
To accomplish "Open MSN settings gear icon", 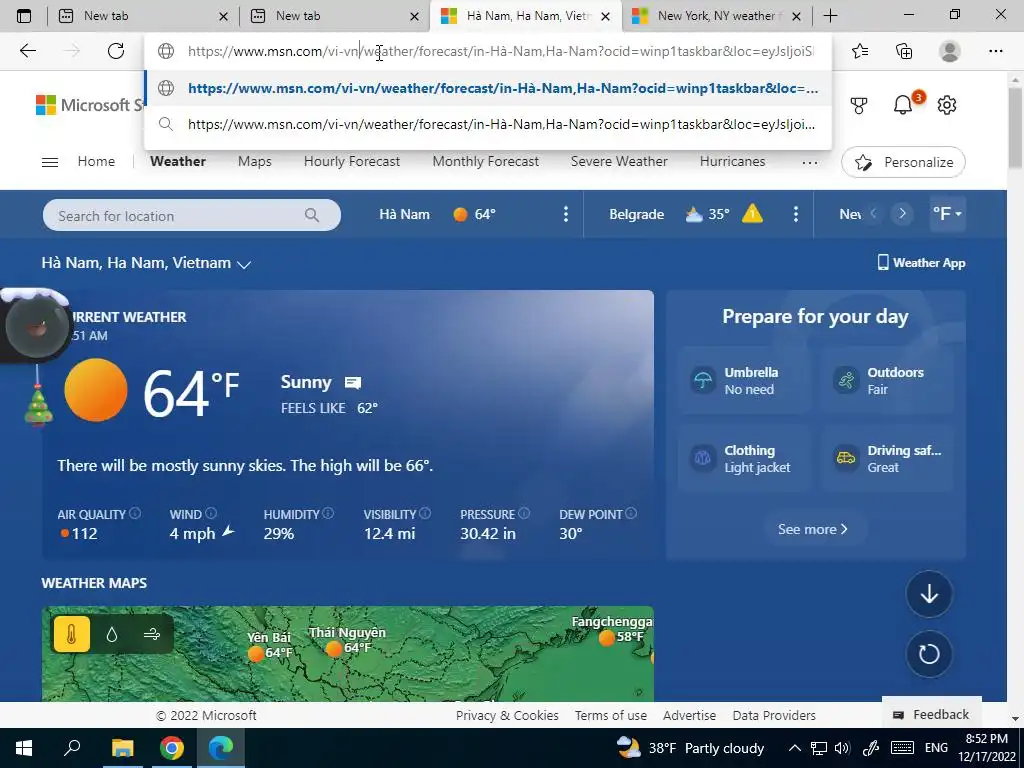I will (946, 104).
